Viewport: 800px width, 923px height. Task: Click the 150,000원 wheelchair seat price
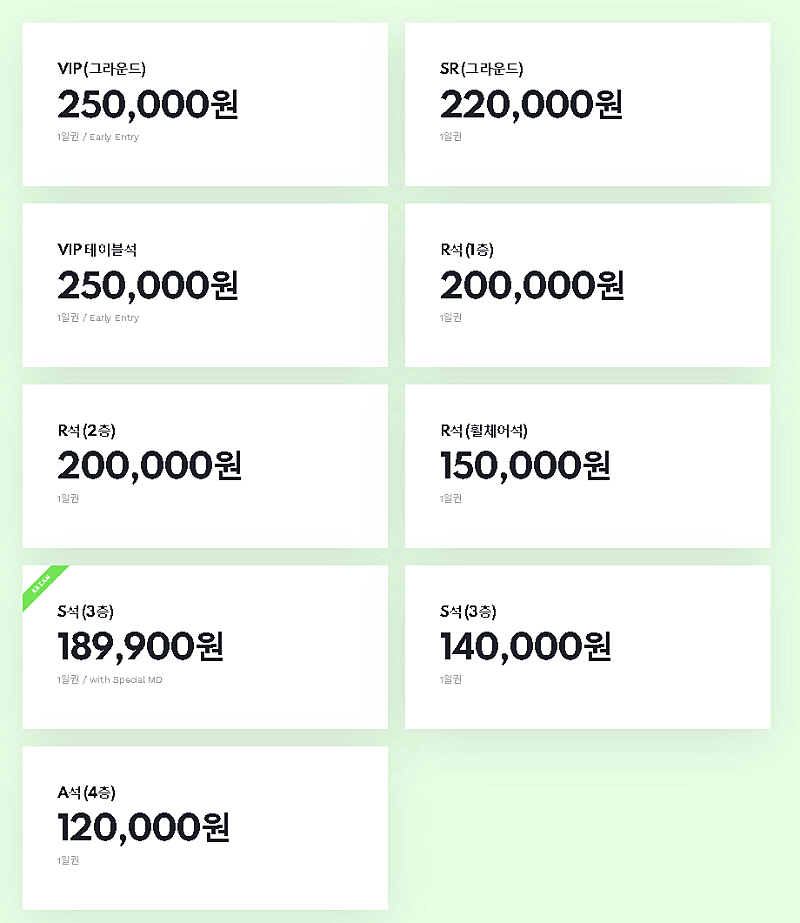coord(526,466)
